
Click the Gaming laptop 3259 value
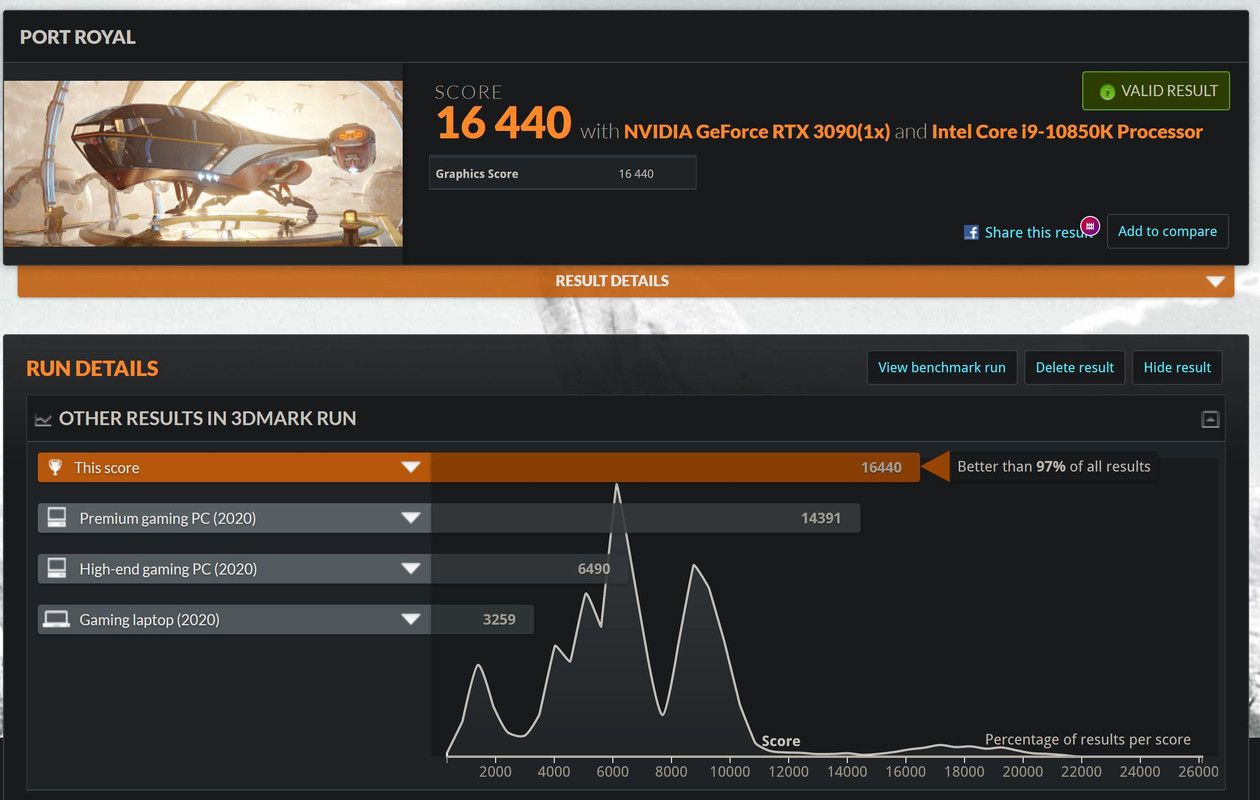tap(499, 619)
